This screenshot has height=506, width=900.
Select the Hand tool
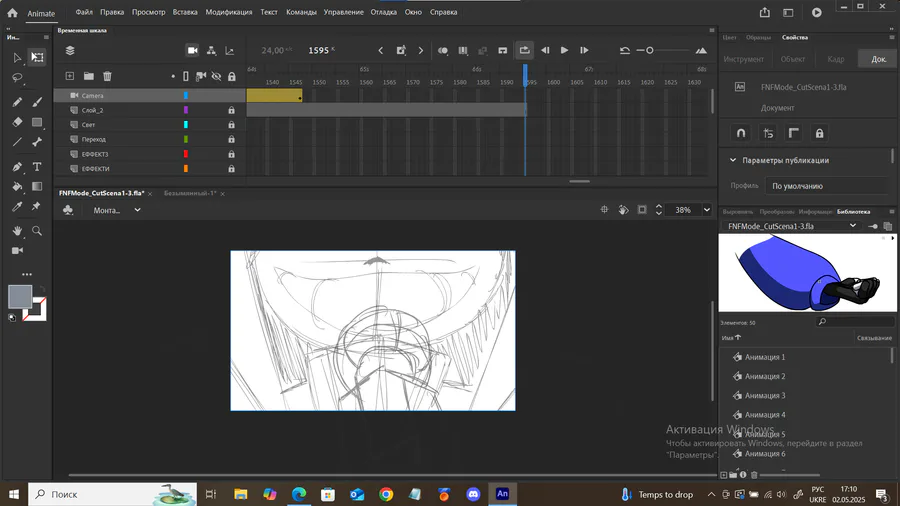tap(17, 231)
